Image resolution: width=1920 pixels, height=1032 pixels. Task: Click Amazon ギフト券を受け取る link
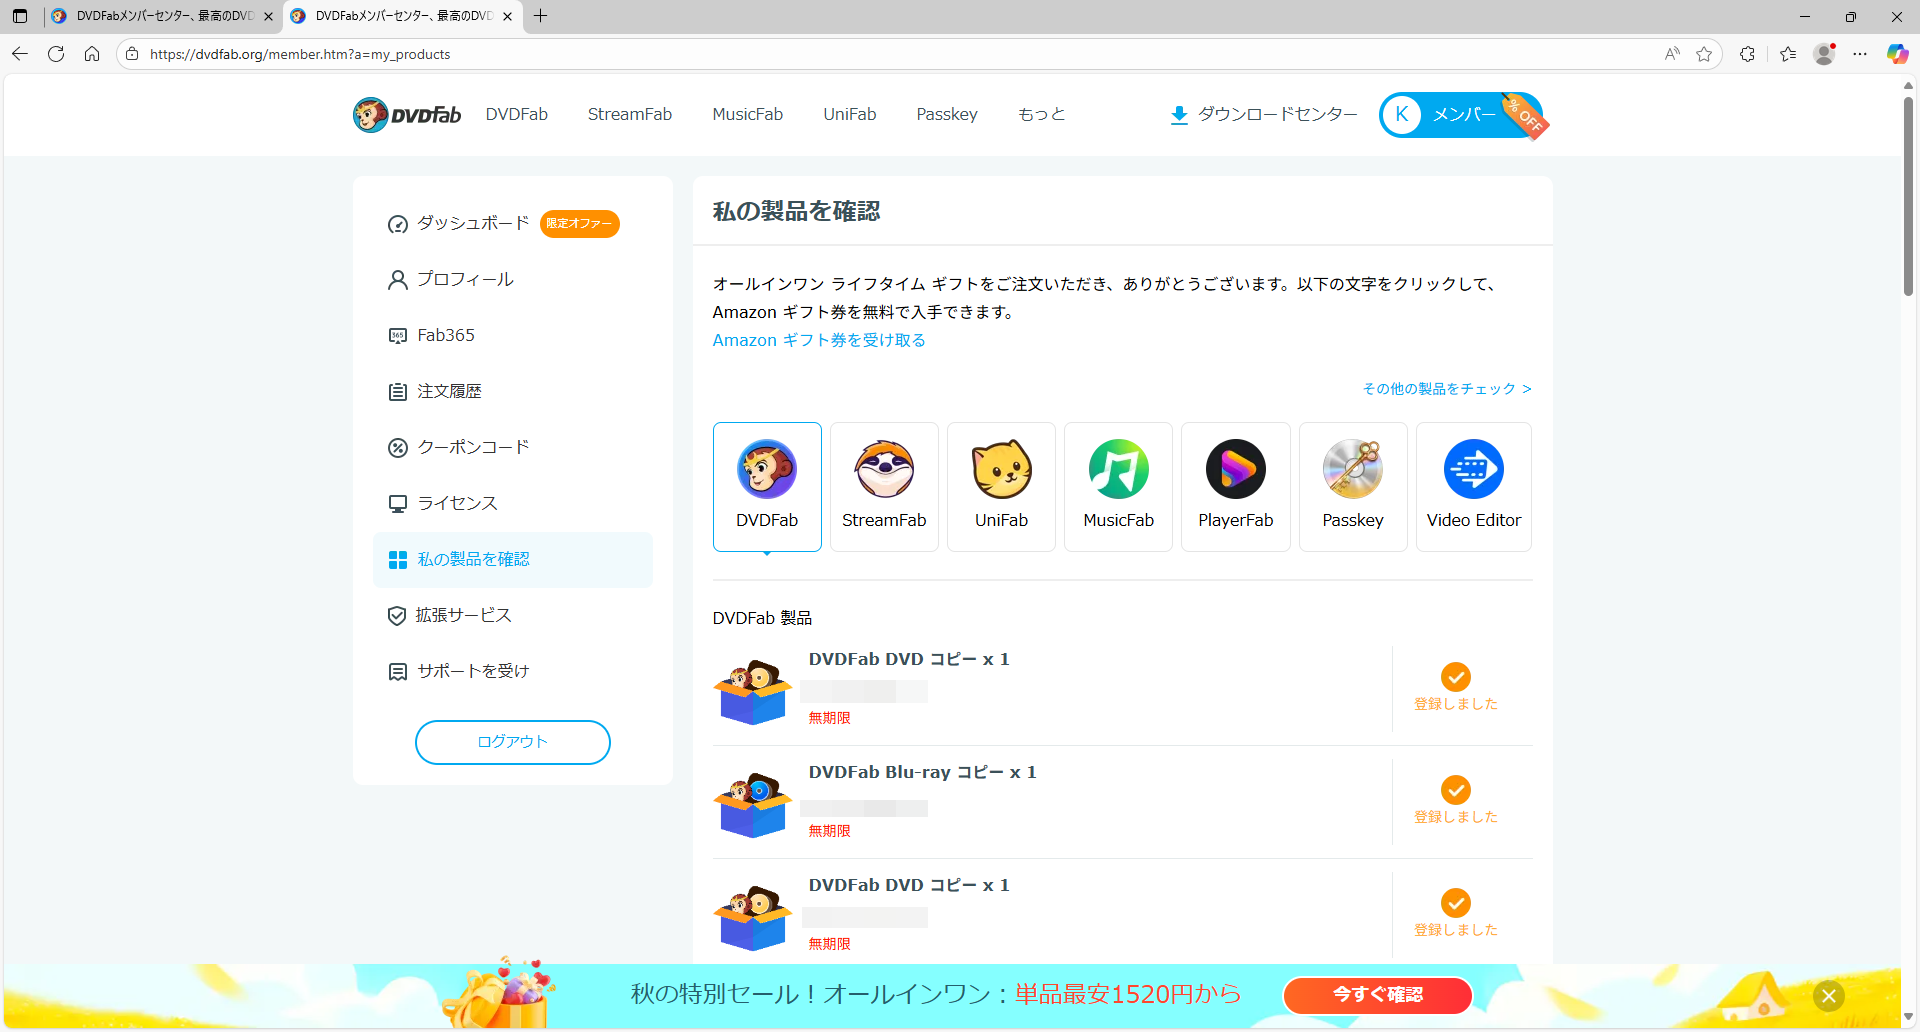click(x=819, y=341)
